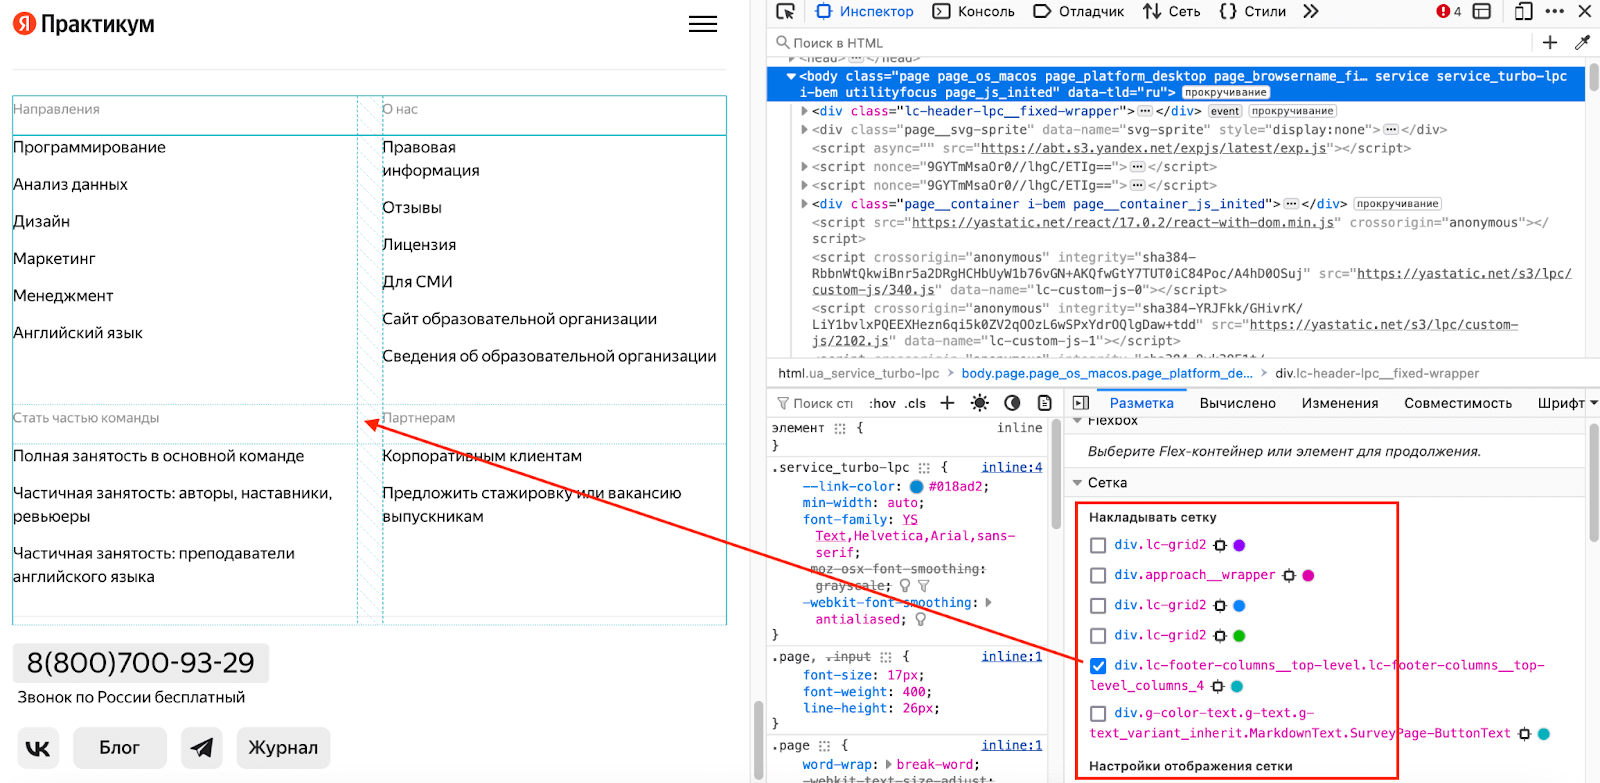The image size is (1600, 783).
Task: Select the SurveyPage-ButtonText element target icon
Action: click(1524, 734)
